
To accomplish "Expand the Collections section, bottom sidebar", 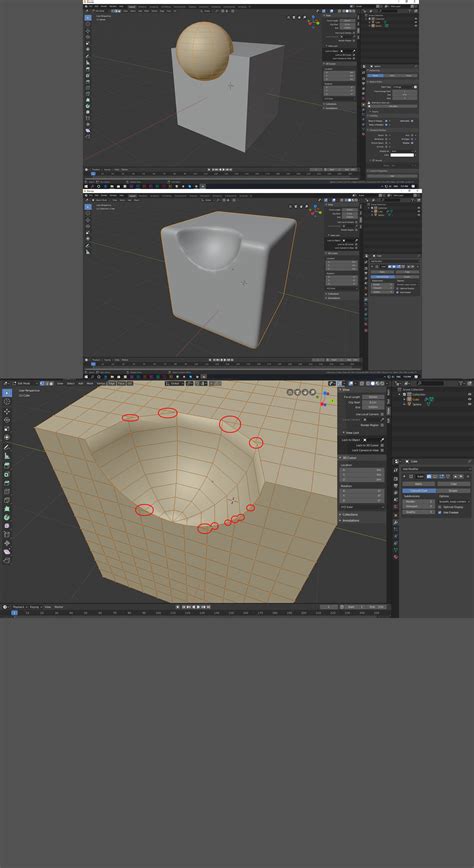I will point(349,514).
